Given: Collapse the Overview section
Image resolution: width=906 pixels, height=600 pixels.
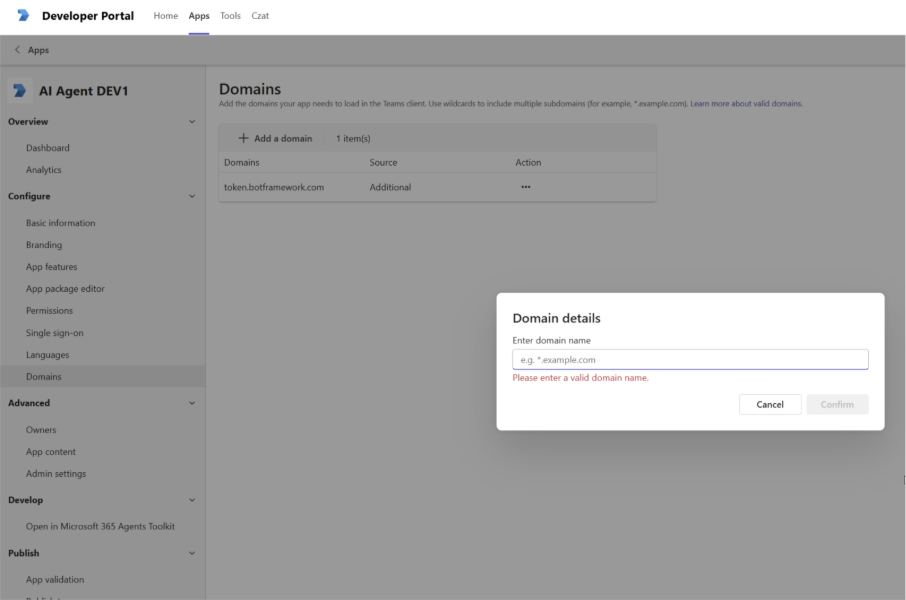Looking at the screenshot, I should 192,122.
